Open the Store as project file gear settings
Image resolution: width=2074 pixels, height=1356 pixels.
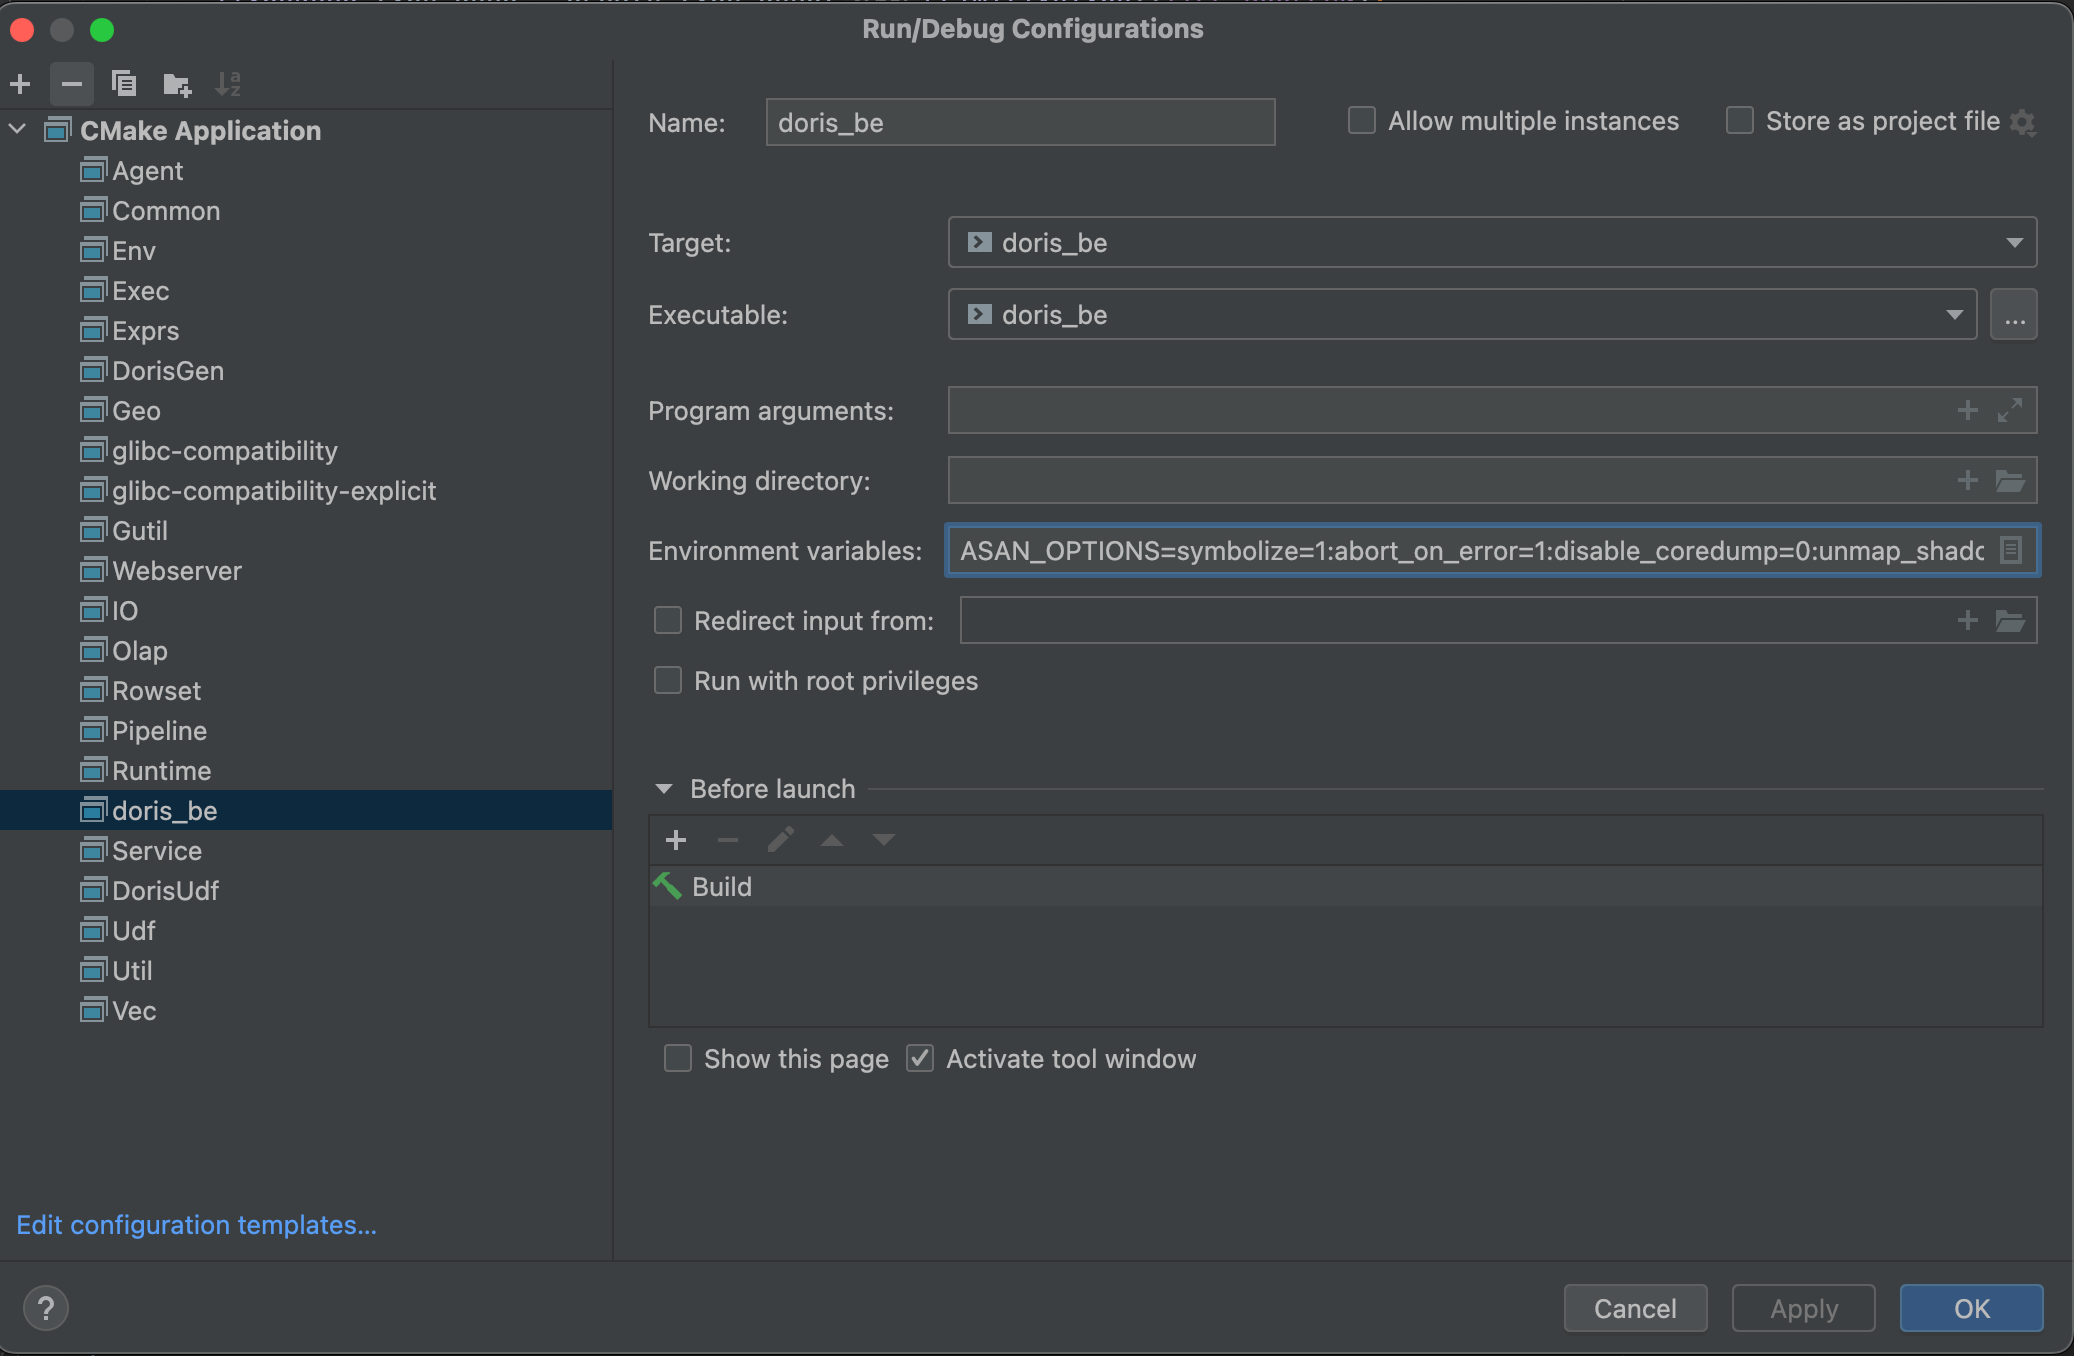2023,122
